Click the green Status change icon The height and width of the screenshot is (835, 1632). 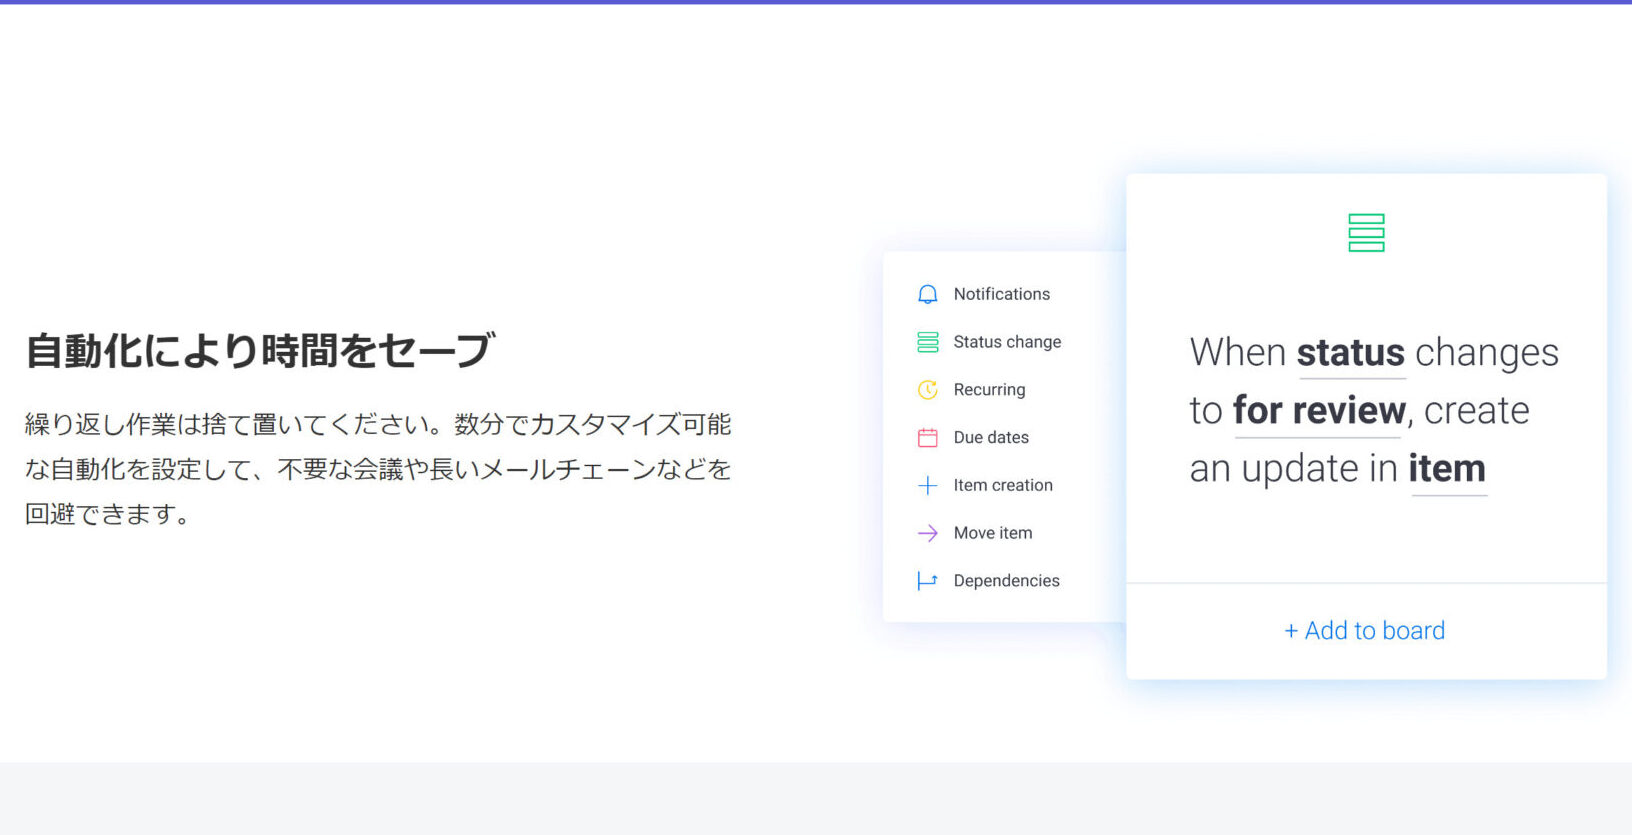927,342
